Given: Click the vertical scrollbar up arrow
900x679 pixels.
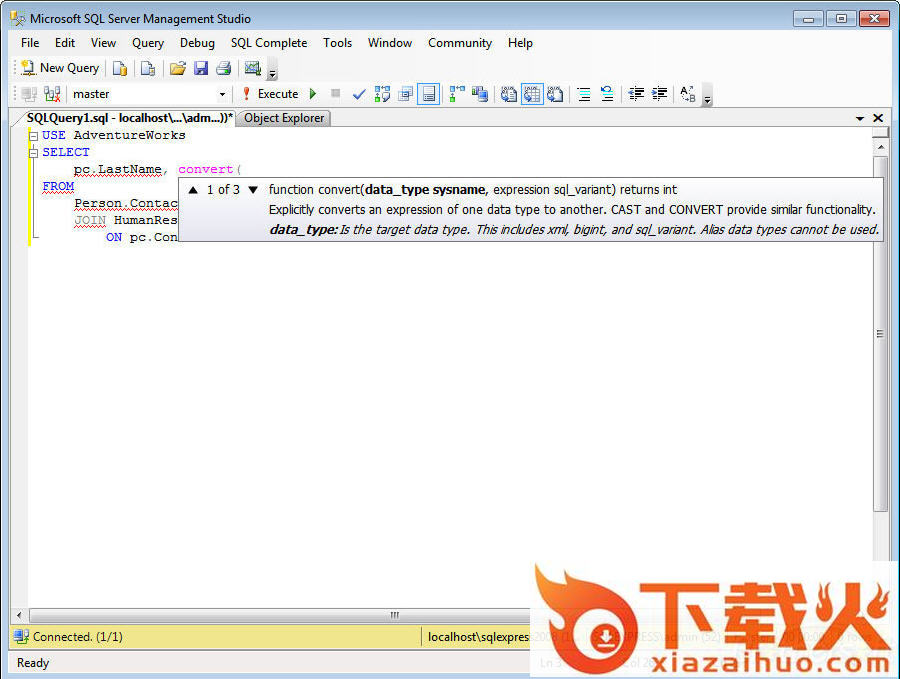Looking at the screenshot, I should (880, 148).
